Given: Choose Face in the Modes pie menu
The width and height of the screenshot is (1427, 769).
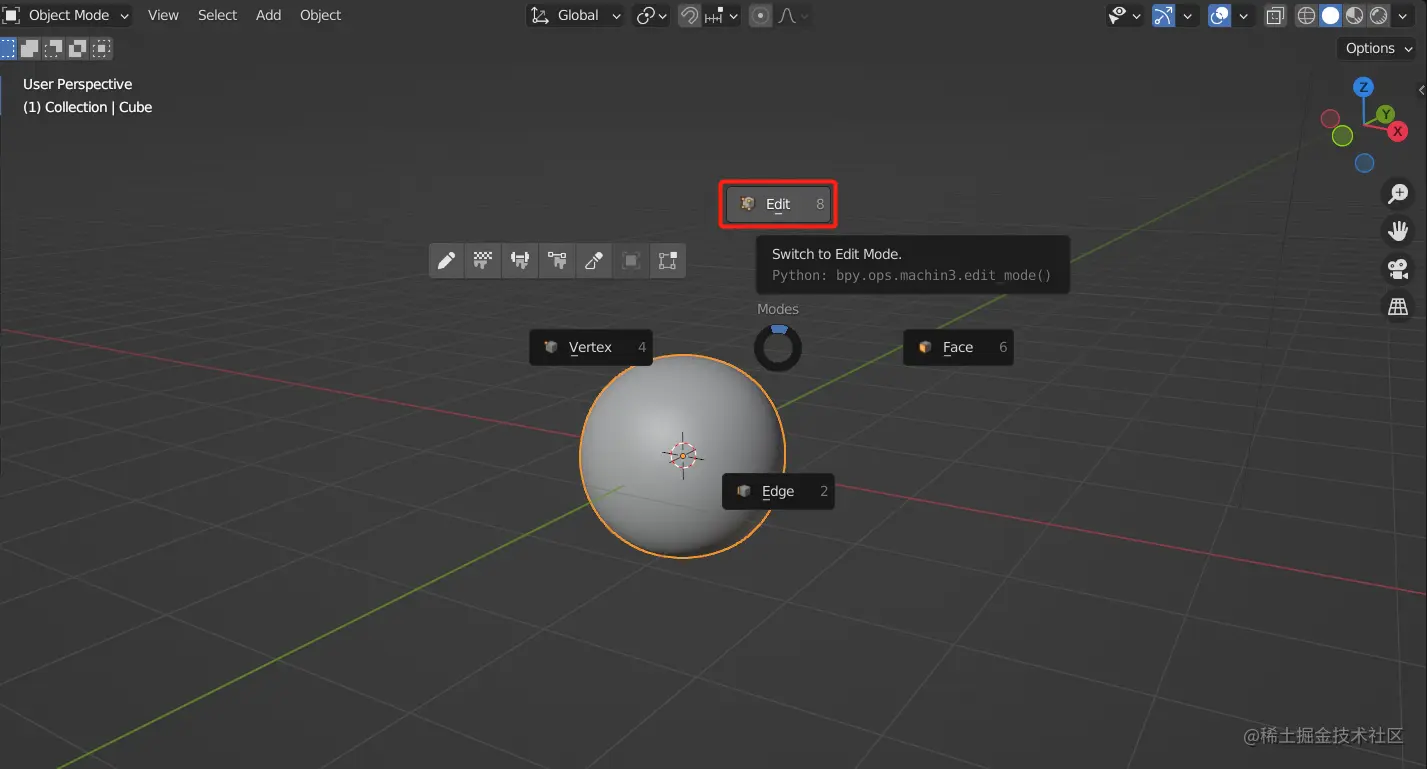Looking at the screenshot, I should [958, 347].
